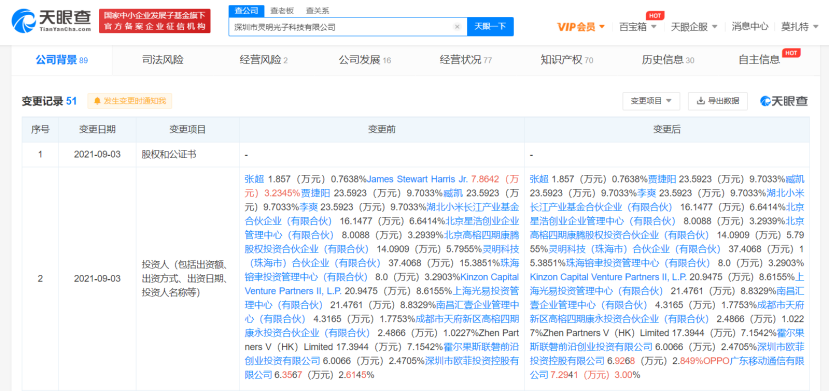Click the 天眼查 logo beside 导出数据
This screenshot has width=829, height=392.
click(x=784, y=101)
